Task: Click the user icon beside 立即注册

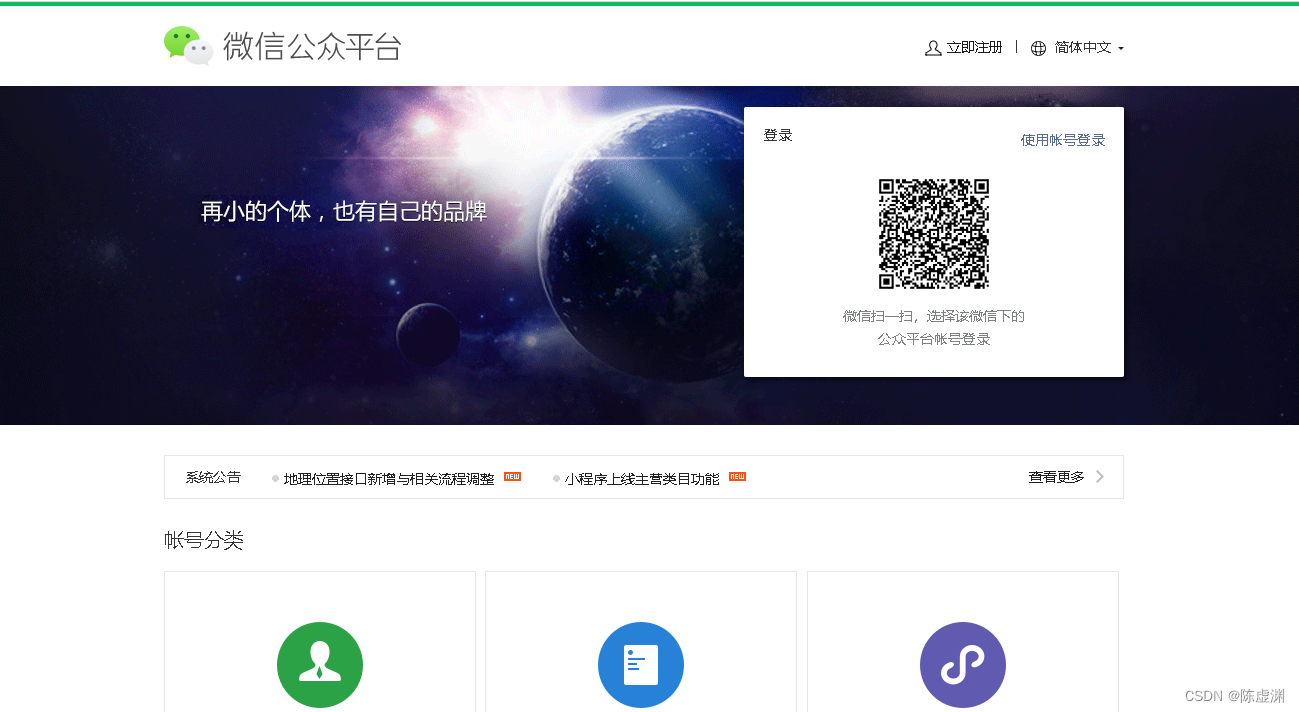Action: point(933,48)
